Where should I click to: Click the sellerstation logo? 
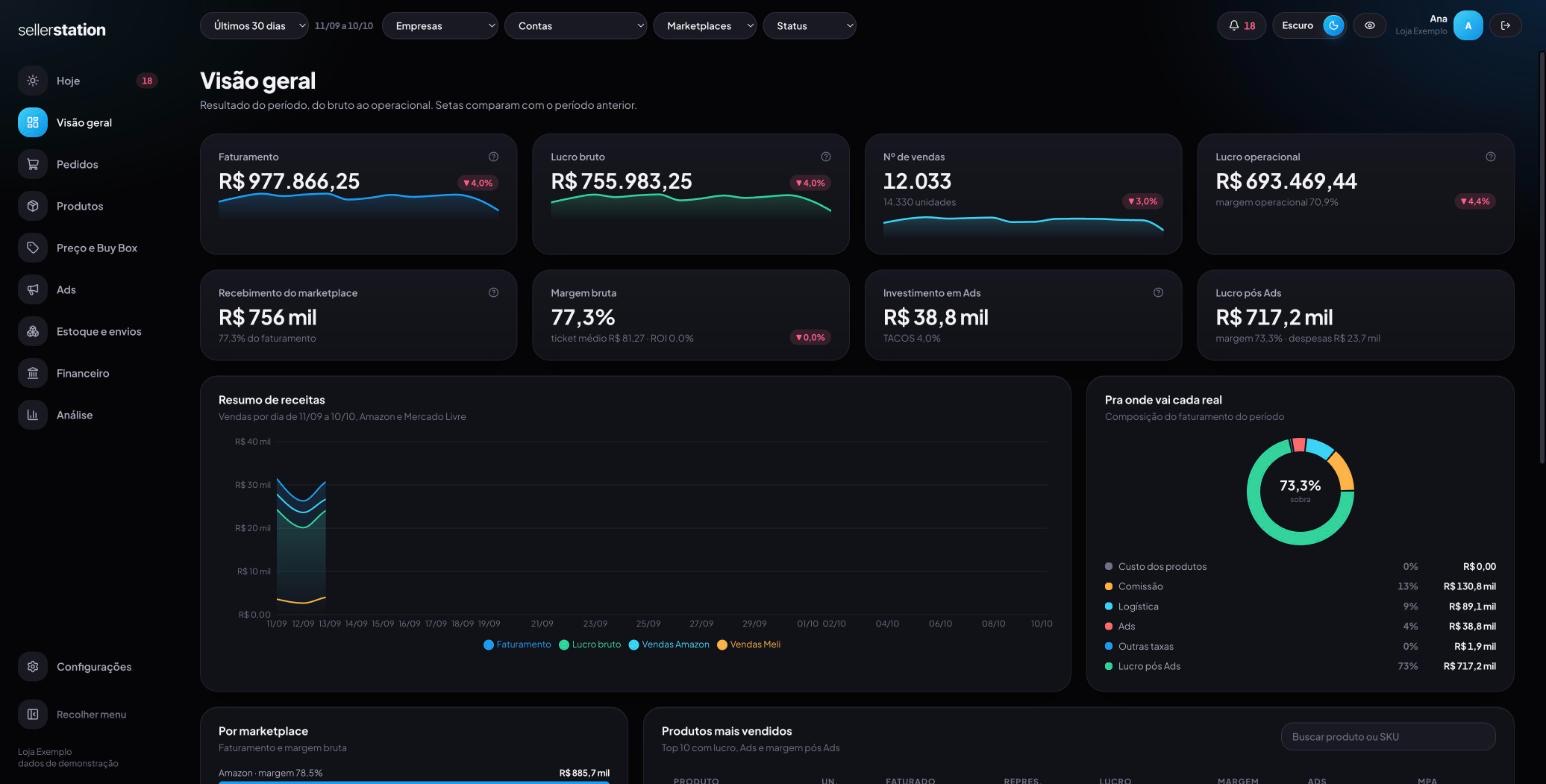62,30
